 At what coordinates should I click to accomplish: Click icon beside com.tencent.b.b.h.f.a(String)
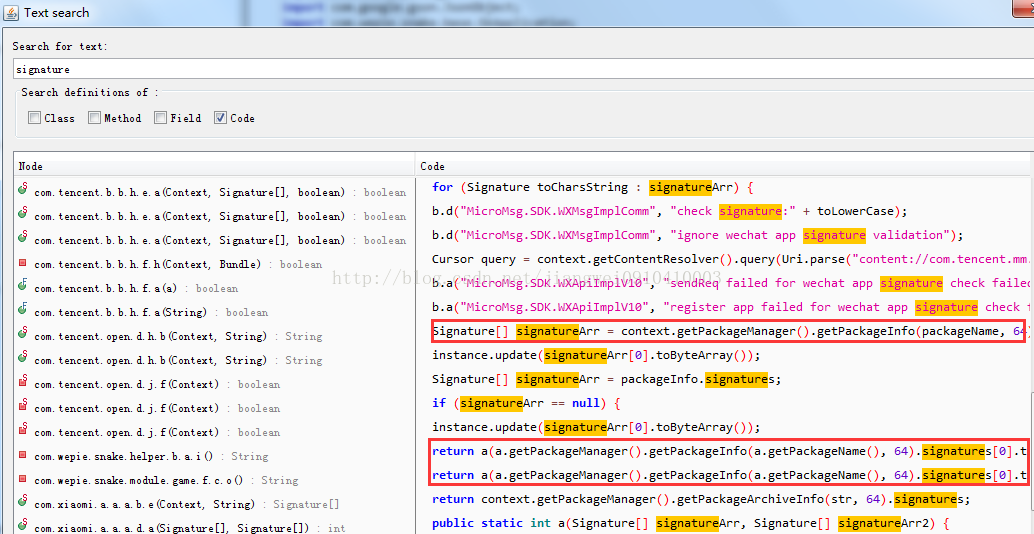tap(22, 311)
